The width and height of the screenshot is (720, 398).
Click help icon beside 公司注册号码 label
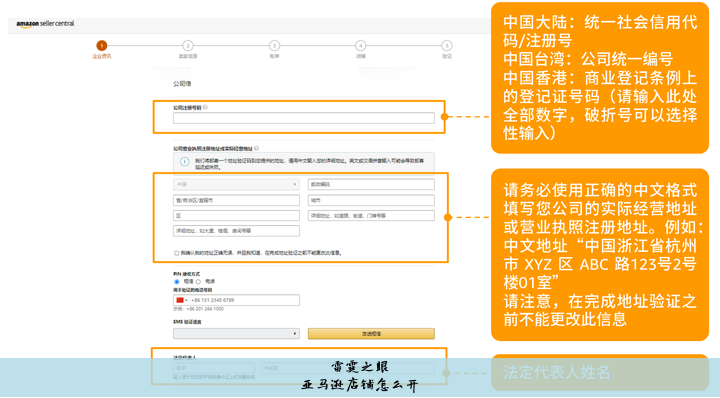tap(205, 107)
